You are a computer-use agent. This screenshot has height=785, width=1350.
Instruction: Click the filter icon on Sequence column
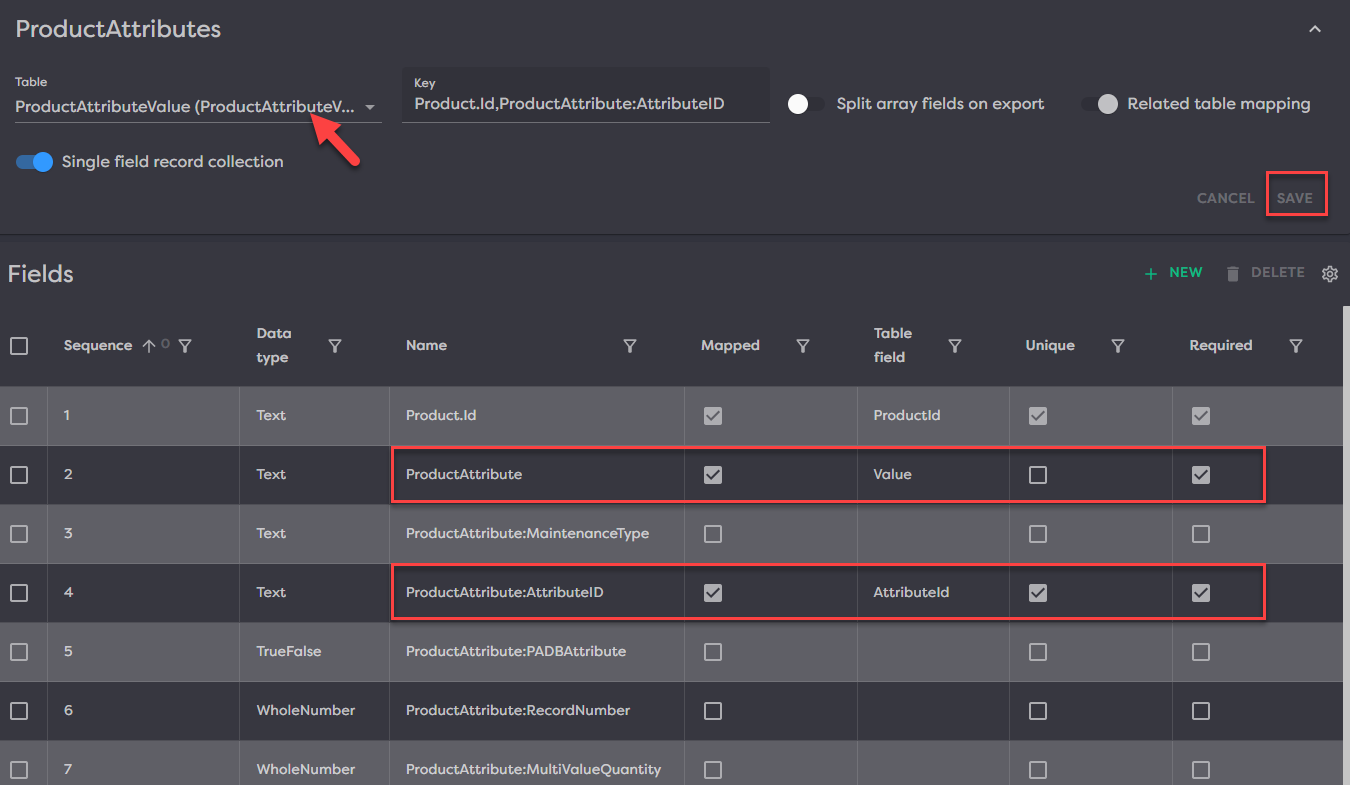click(x=185, y=346)
